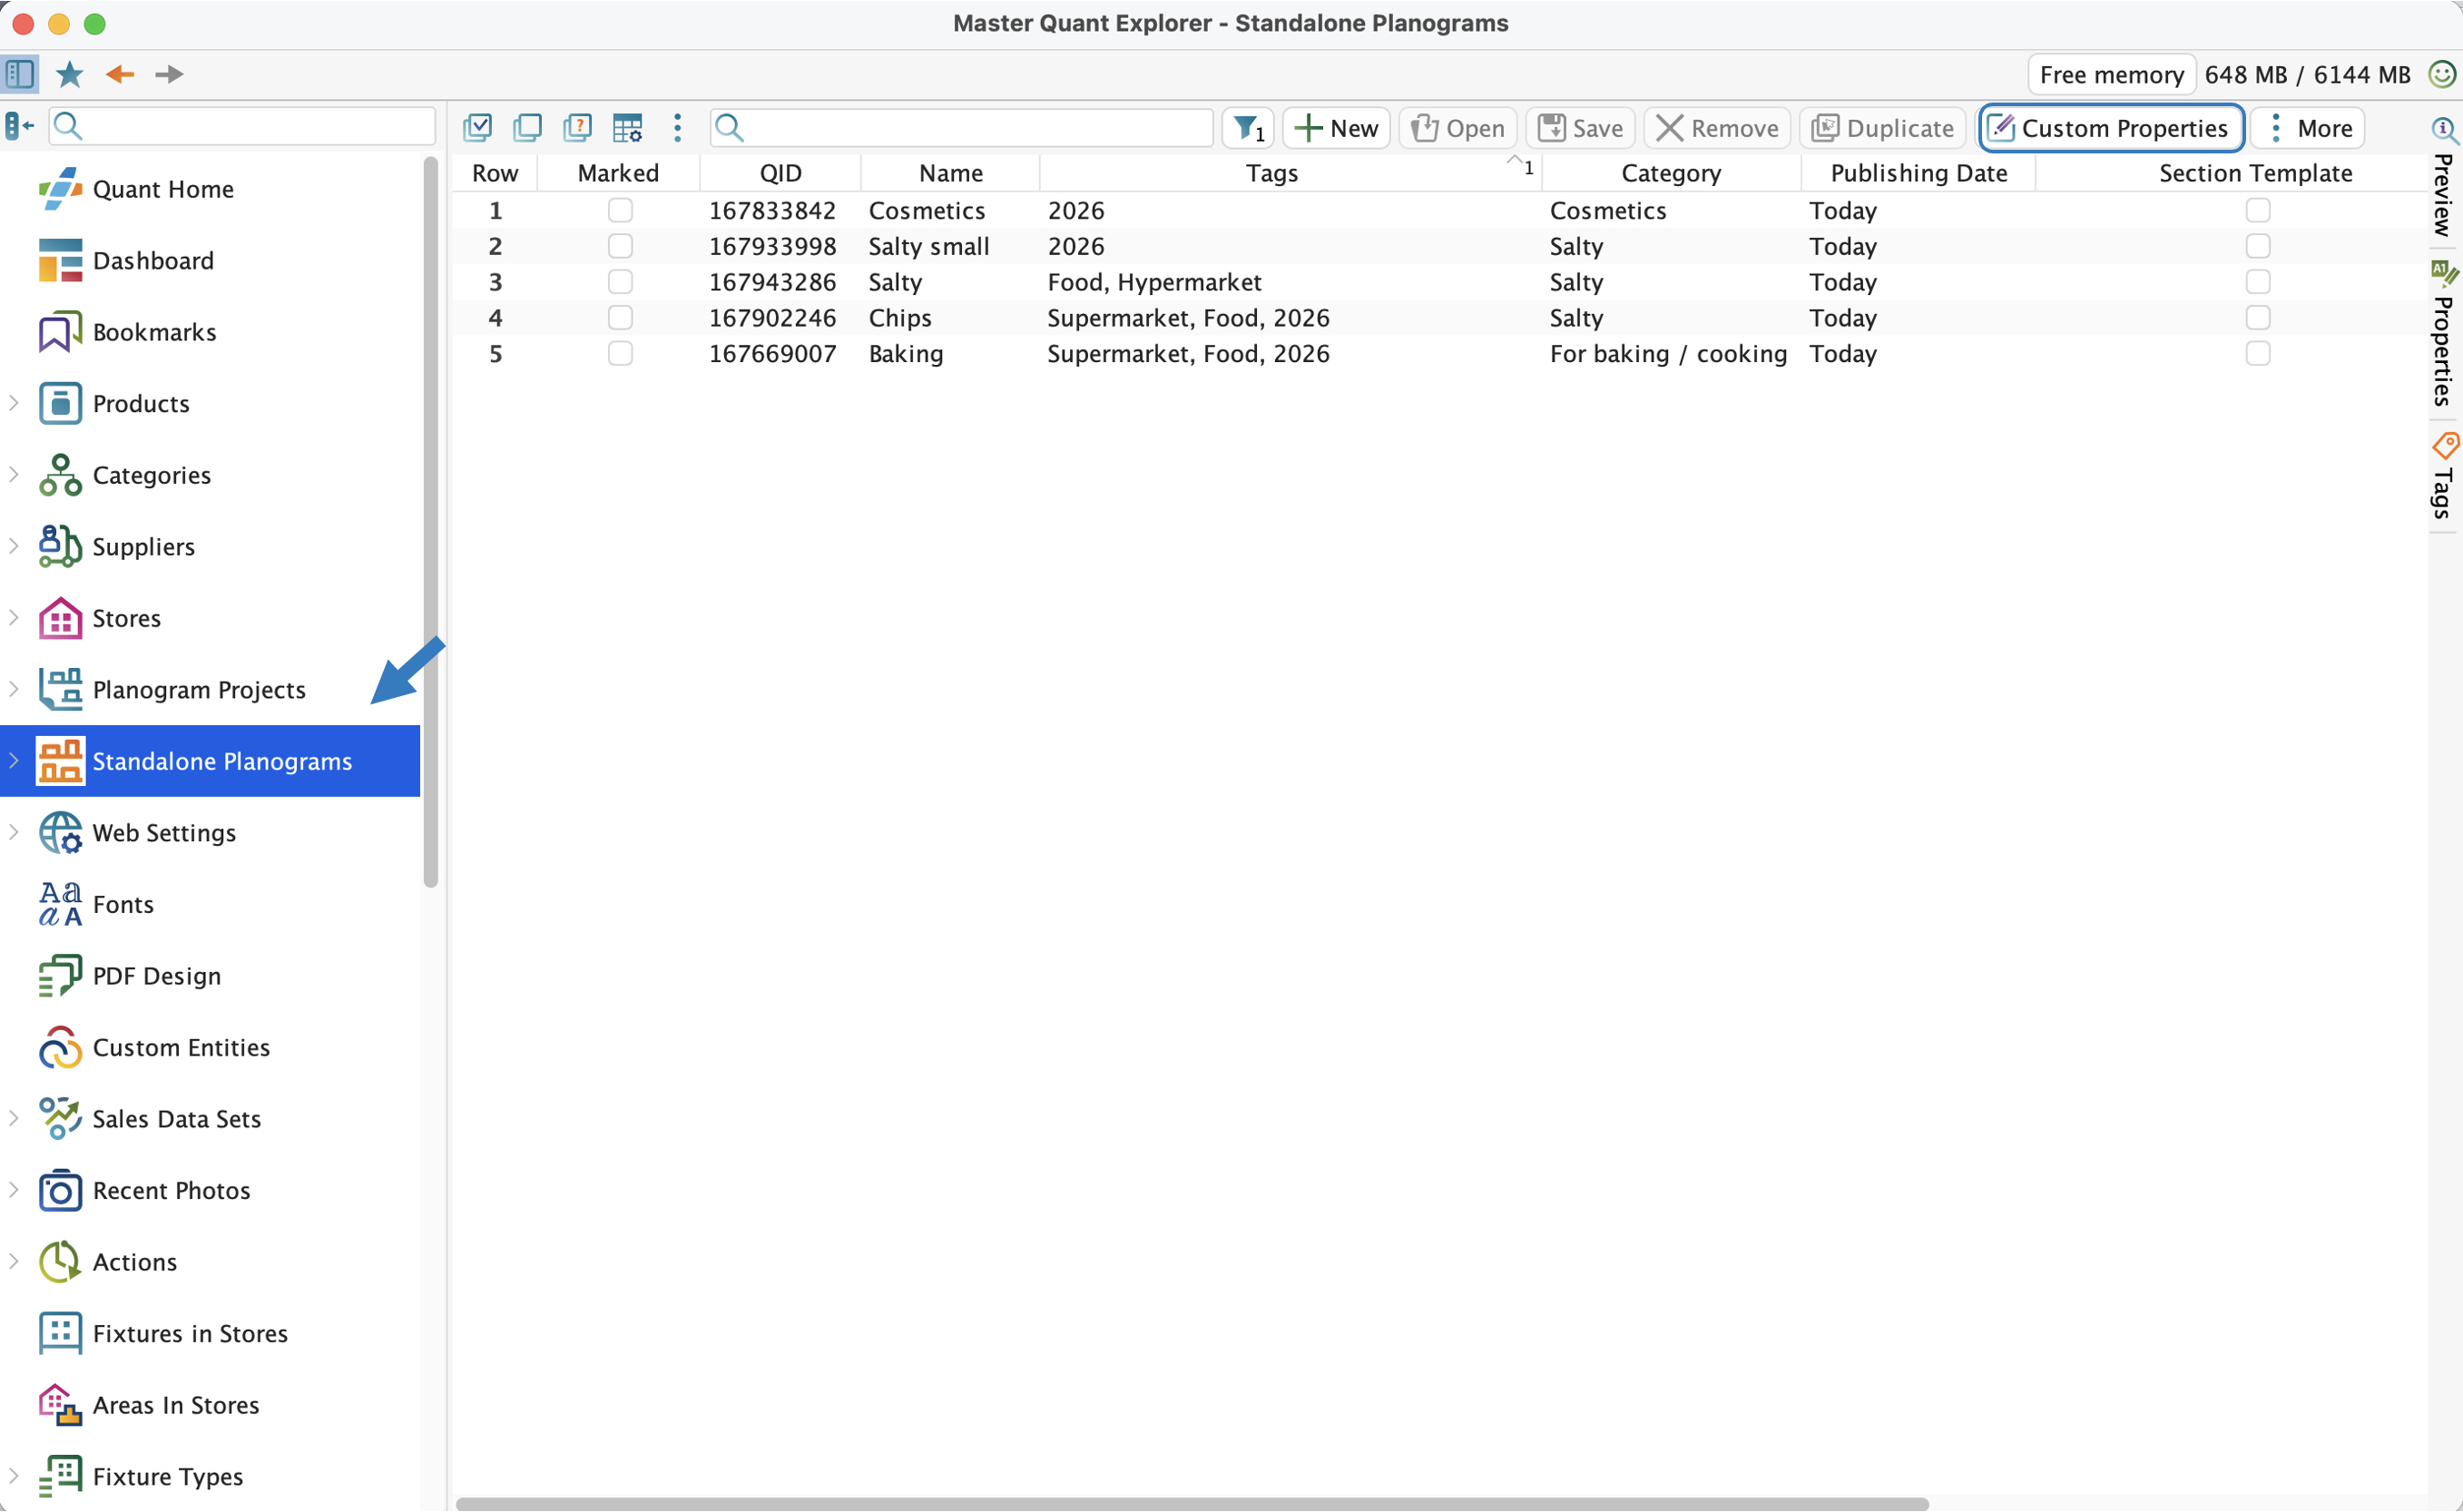Mark the Cosmetics planogram row
This screenshot has height=1512, width=2463.
point(620,210)
